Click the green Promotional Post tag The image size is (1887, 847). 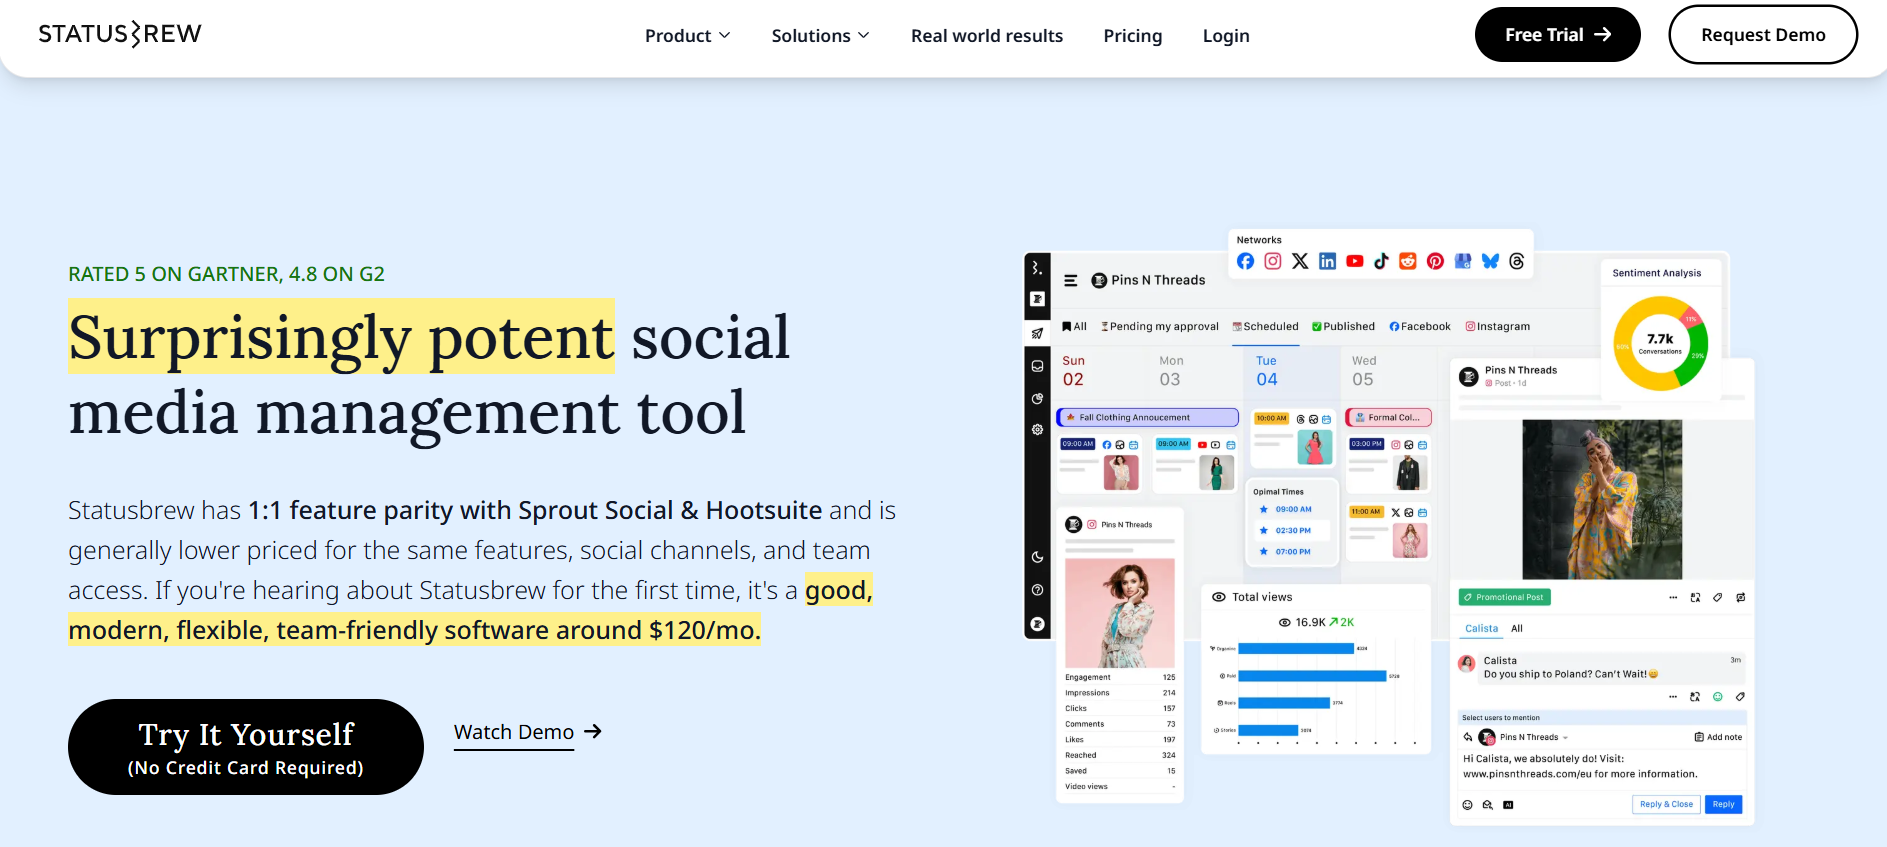(x=1504, y=597)
